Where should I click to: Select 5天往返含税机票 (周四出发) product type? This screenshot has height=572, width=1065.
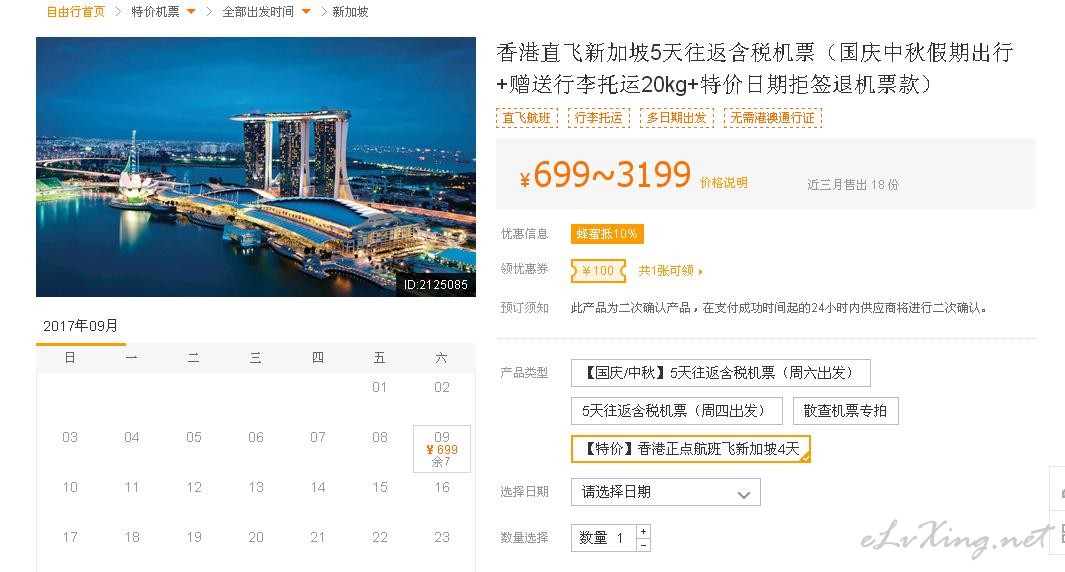coord(676,411)
